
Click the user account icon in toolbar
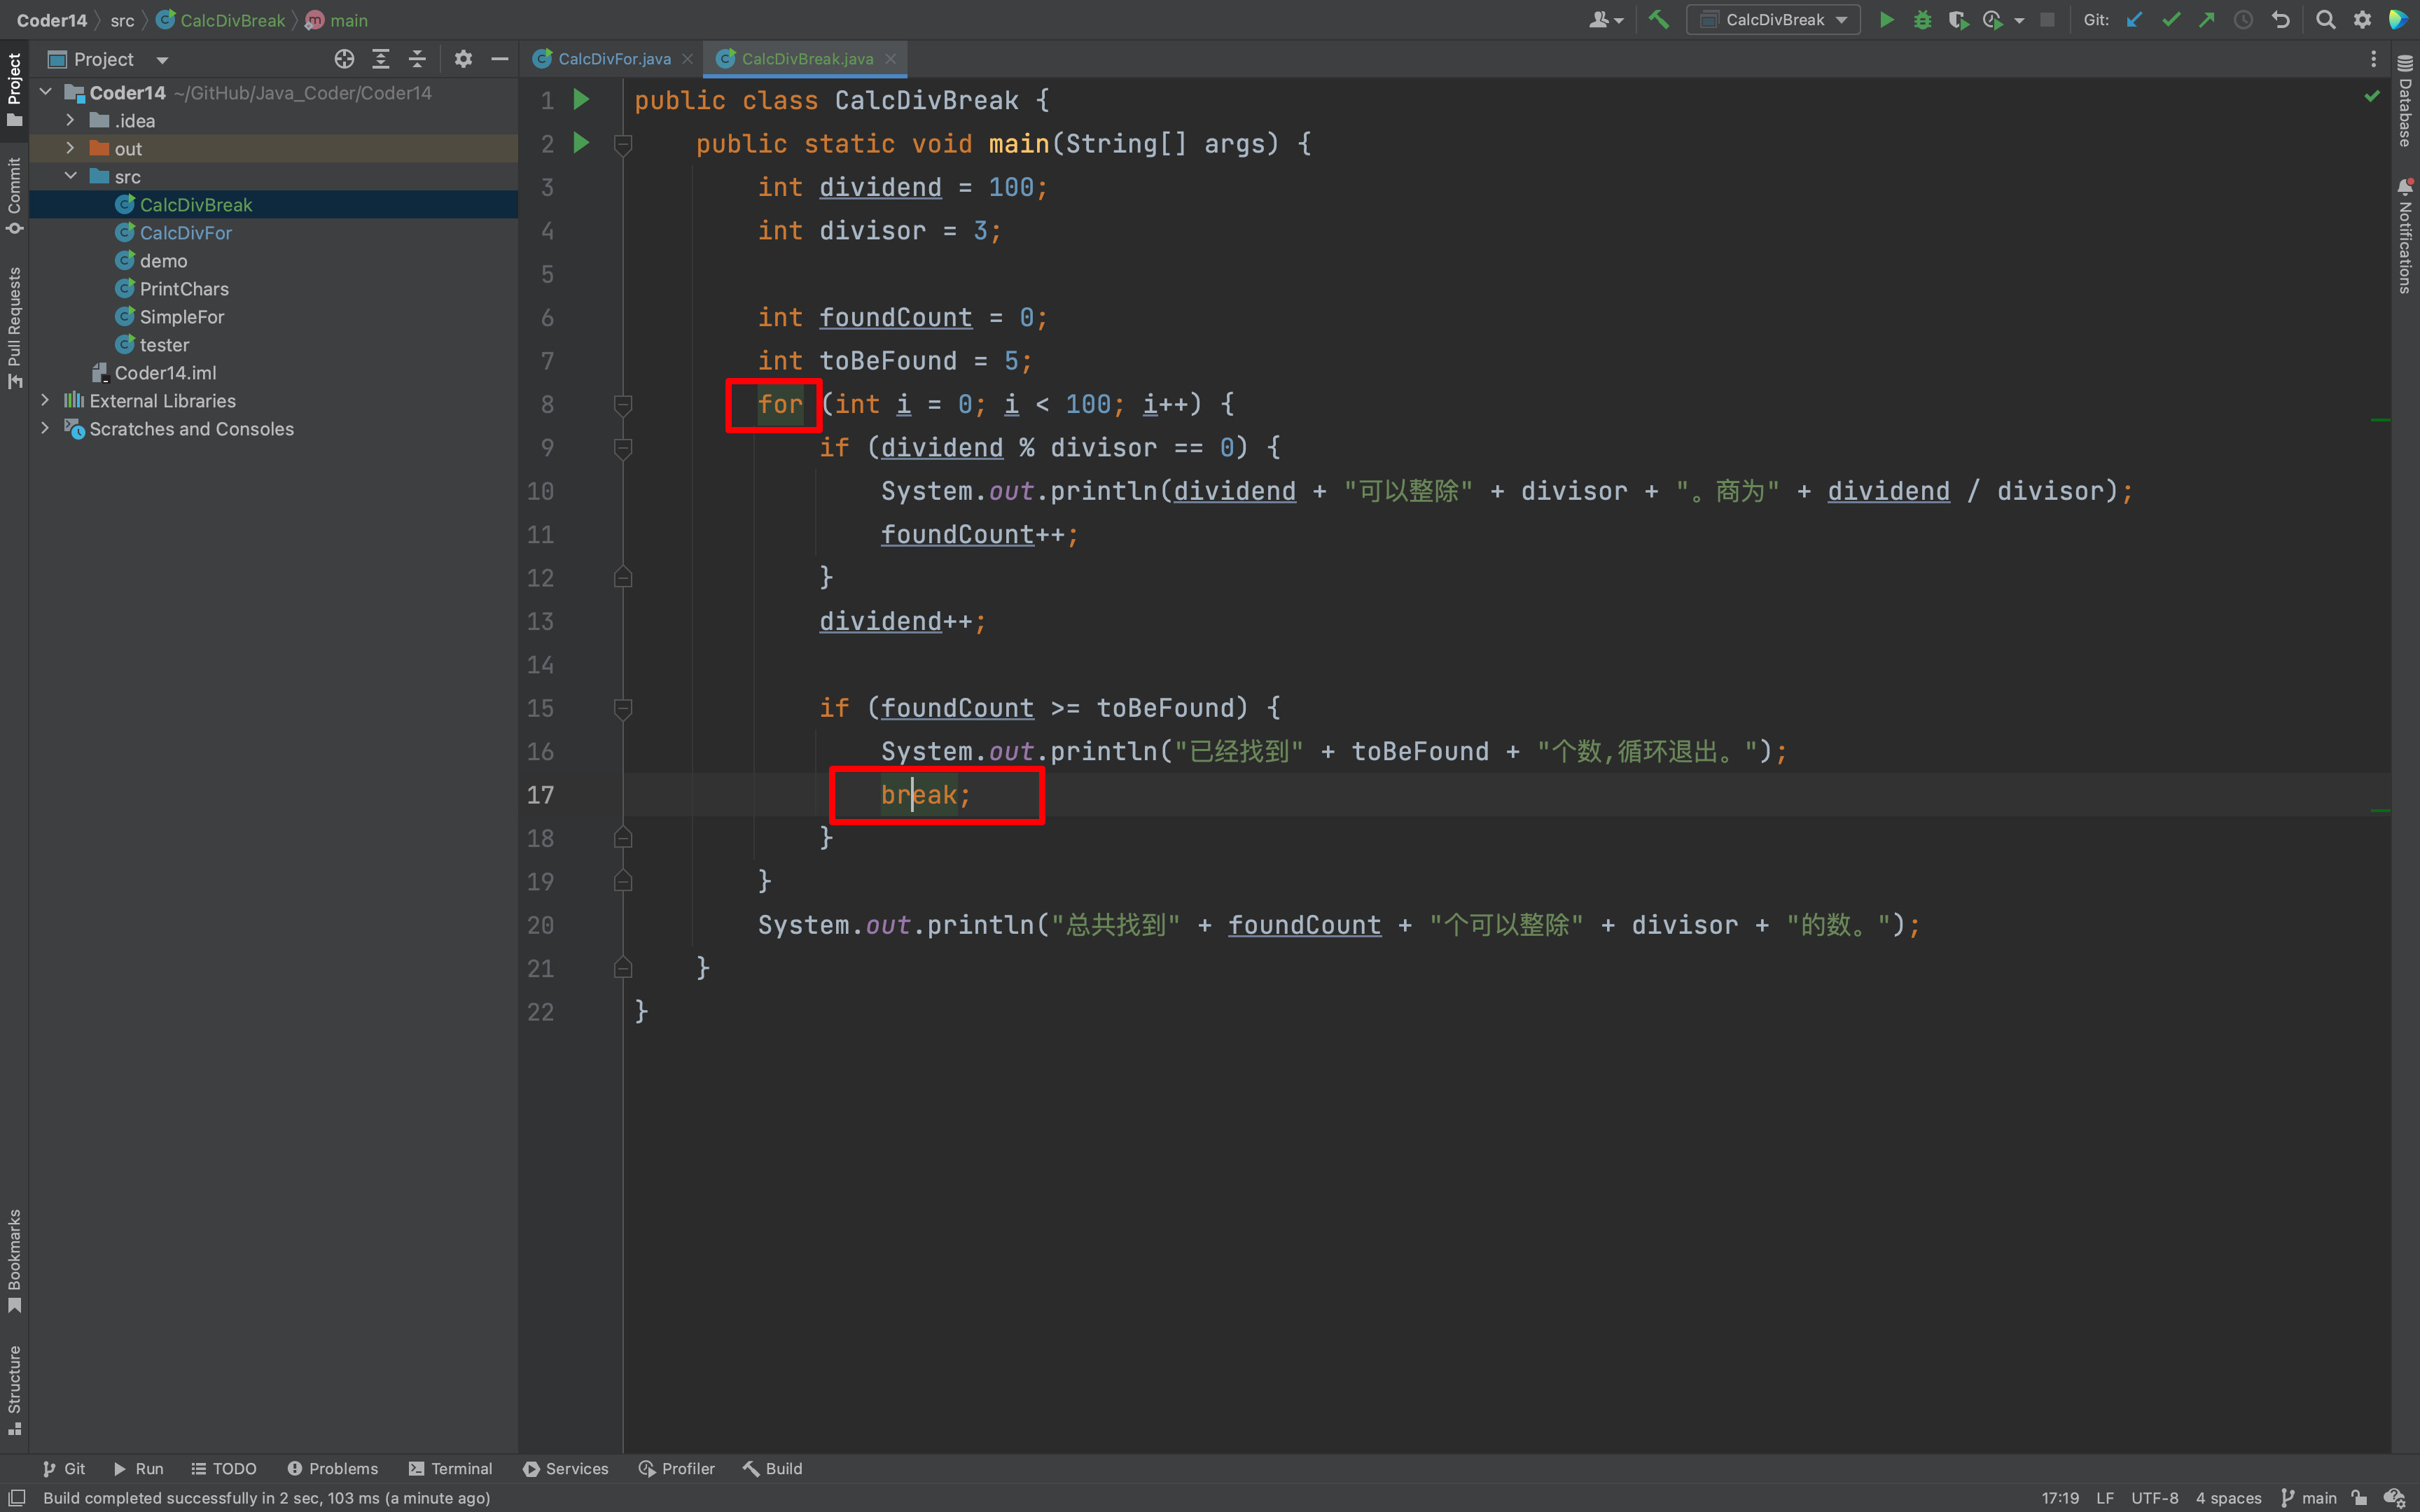(1605, 20)
